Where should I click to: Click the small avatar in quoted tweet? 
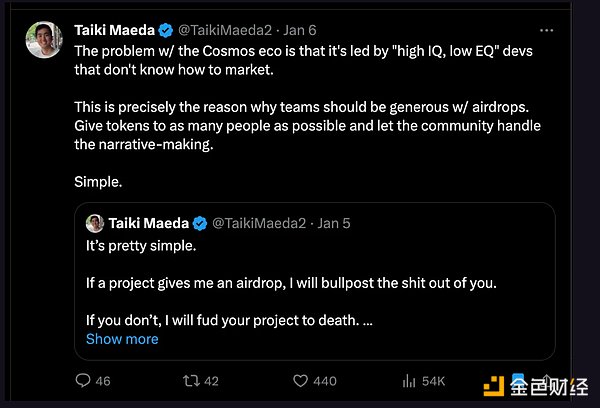pos(94,222)
